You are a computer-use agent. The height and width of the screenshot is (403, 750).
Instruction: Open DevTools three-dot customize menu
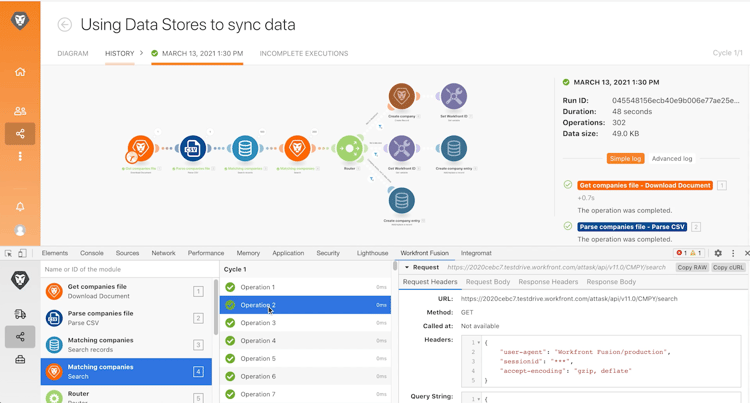pyautogui.click(x=733, y=253)
